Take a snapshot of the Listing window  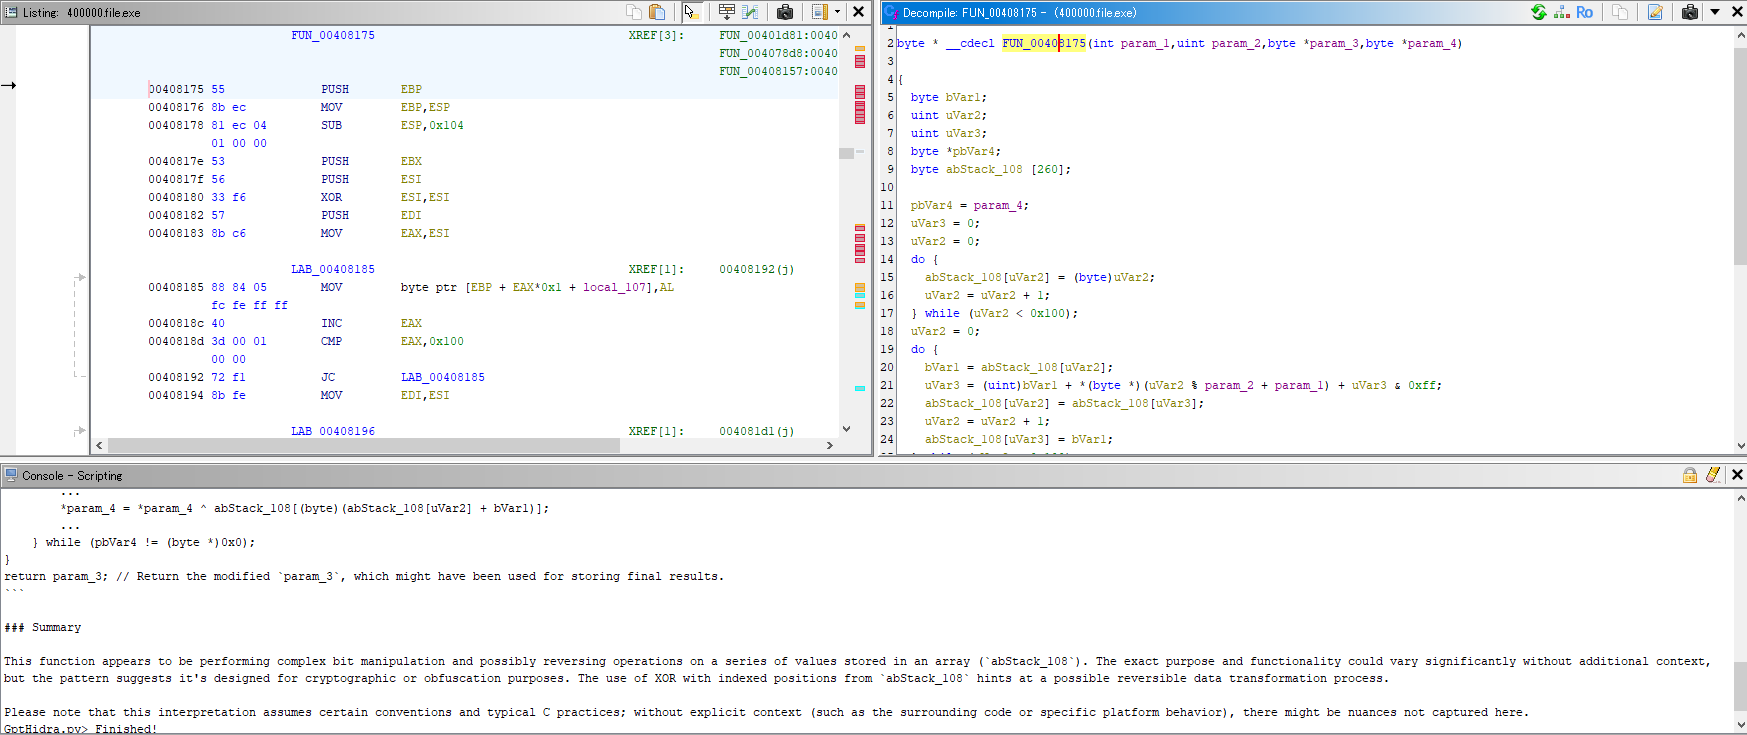click(785, 12)
